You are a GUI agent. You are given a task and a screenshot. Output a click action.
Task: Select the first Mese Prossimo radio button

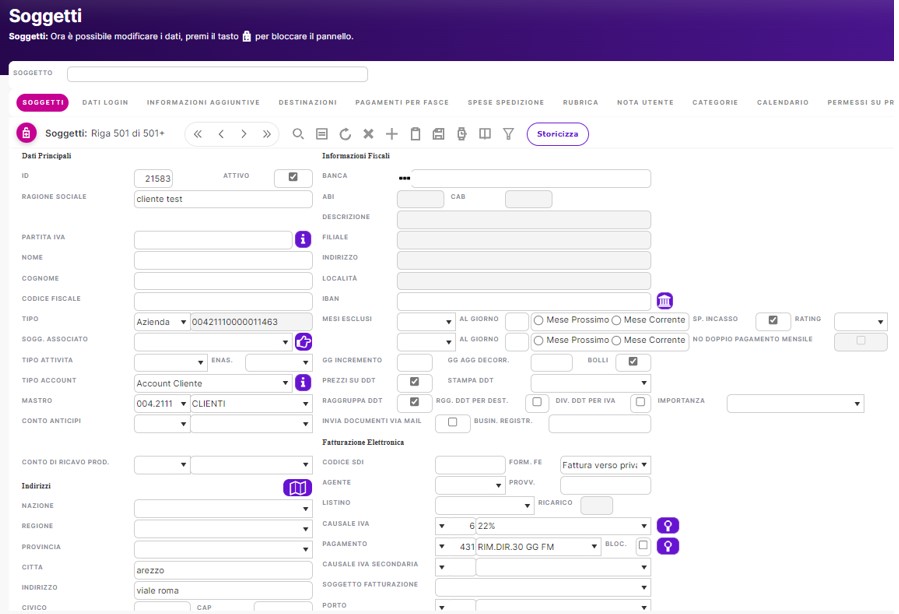[x=539, y=320]
